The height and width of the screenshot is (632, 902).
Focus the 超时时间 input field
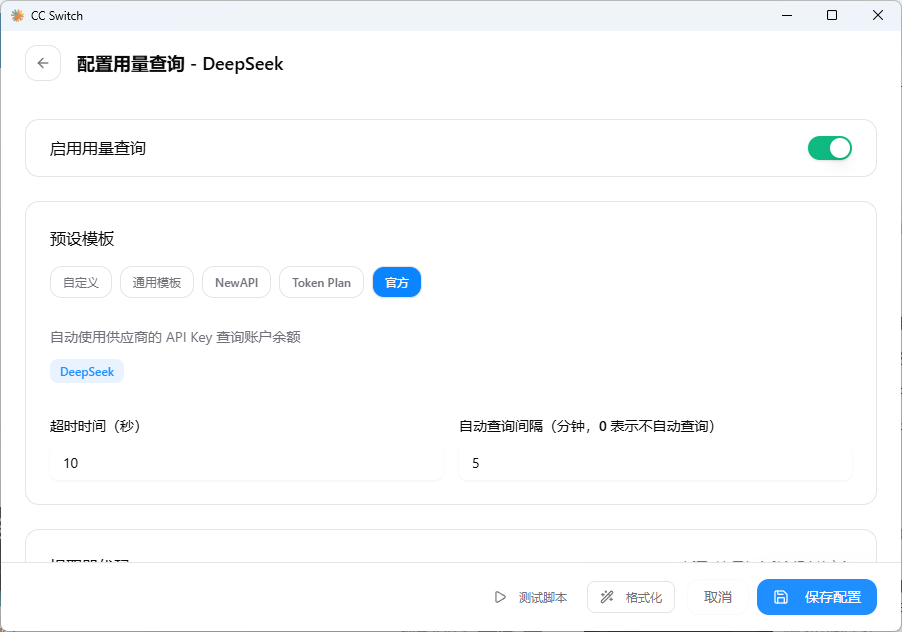click(x=246, y=463)
